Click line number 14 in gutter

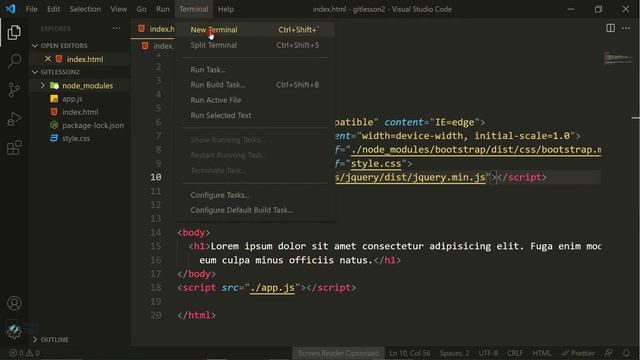point(156,232)
